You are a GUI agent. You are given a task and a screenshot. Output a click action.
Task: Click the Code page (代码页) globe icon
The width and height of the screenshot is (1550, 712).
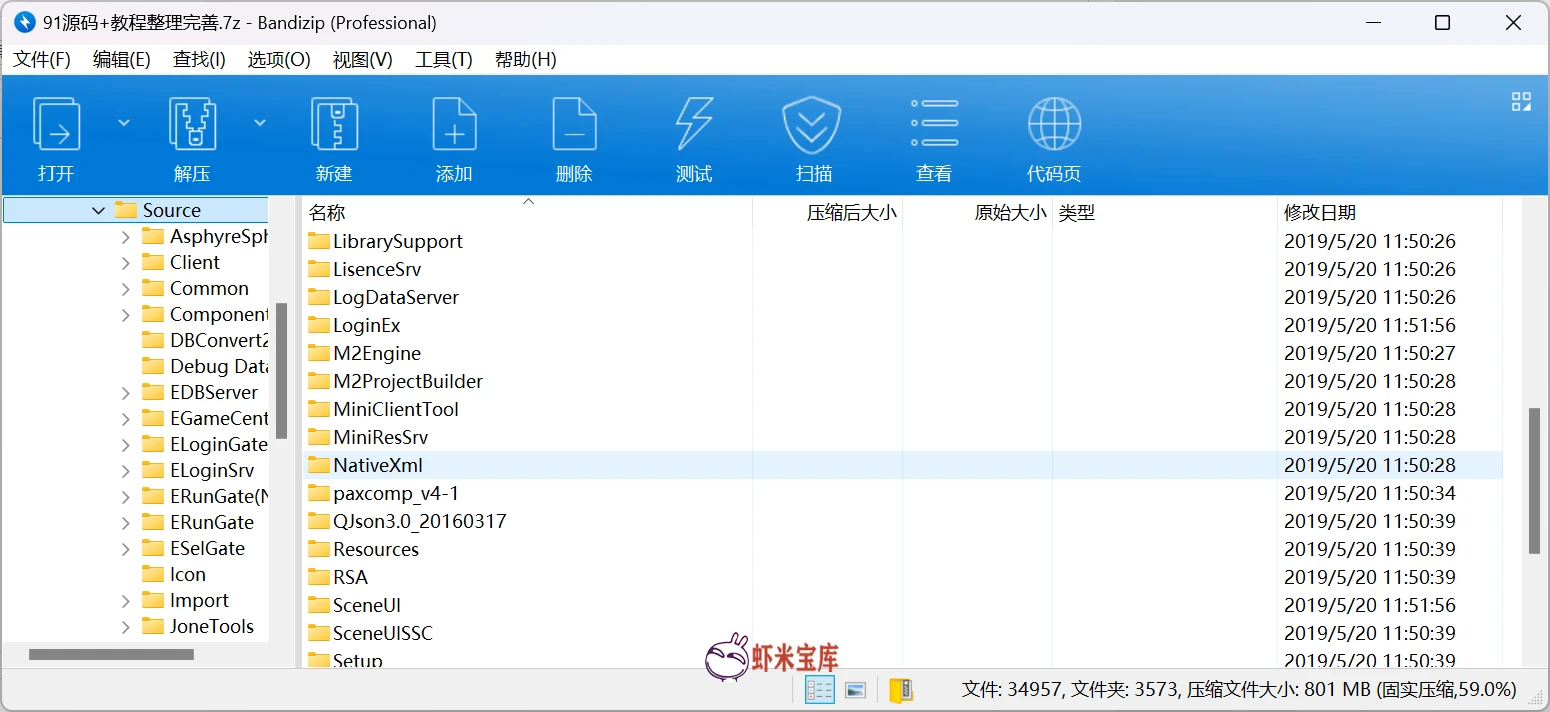coord(1054,124)
